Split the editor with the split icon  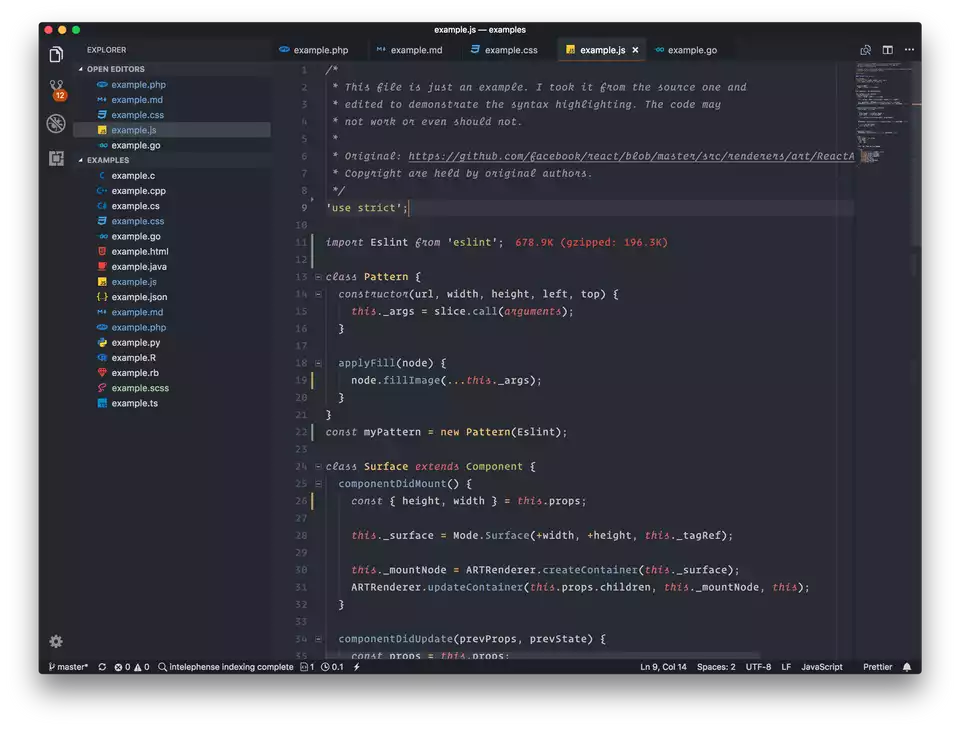click(x=887, y=50)
